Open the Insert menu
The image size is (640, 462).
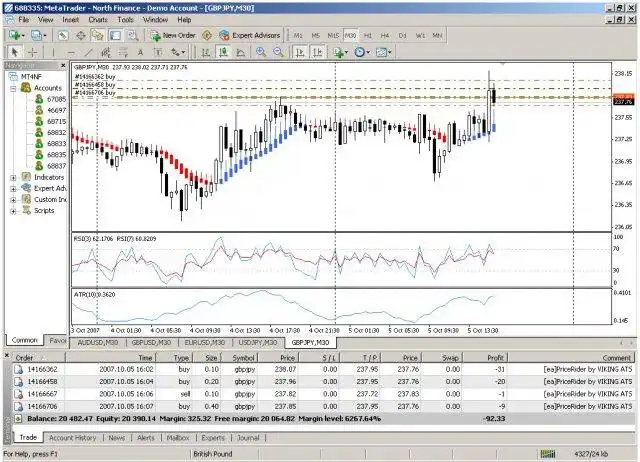point(71,20)
